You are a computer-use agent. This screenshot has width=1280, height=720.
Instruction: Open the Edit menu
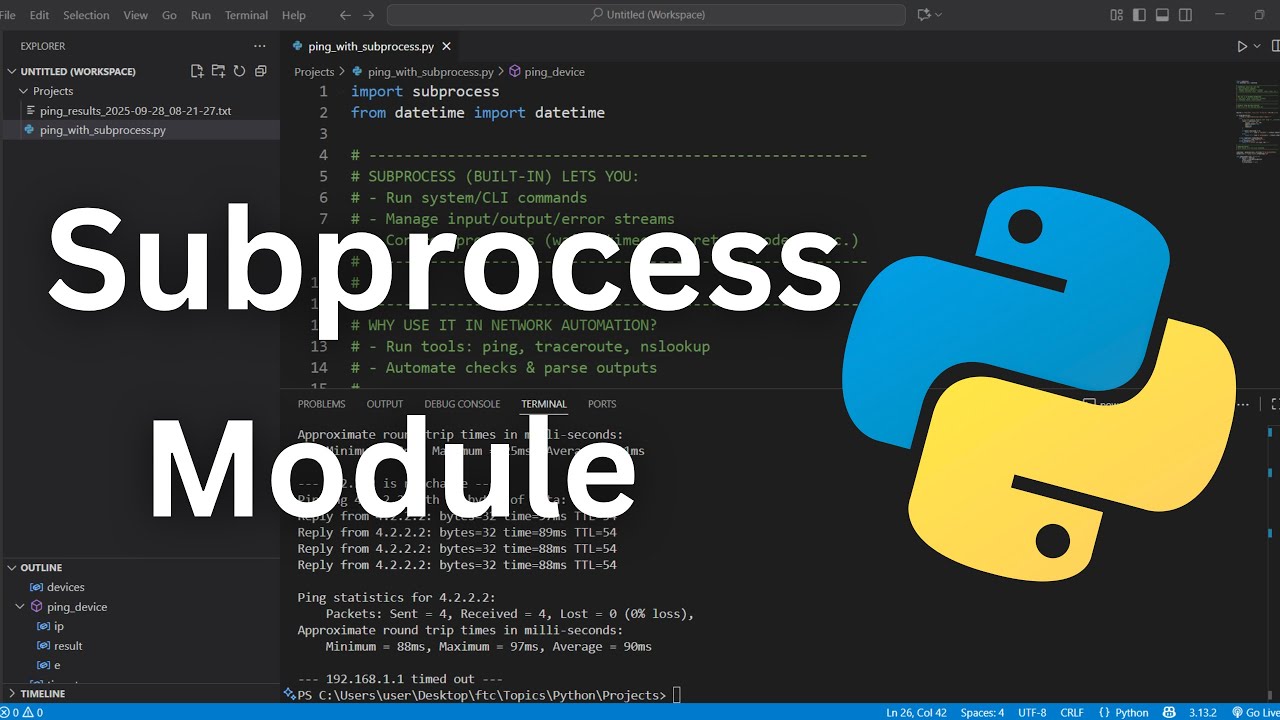39,15
